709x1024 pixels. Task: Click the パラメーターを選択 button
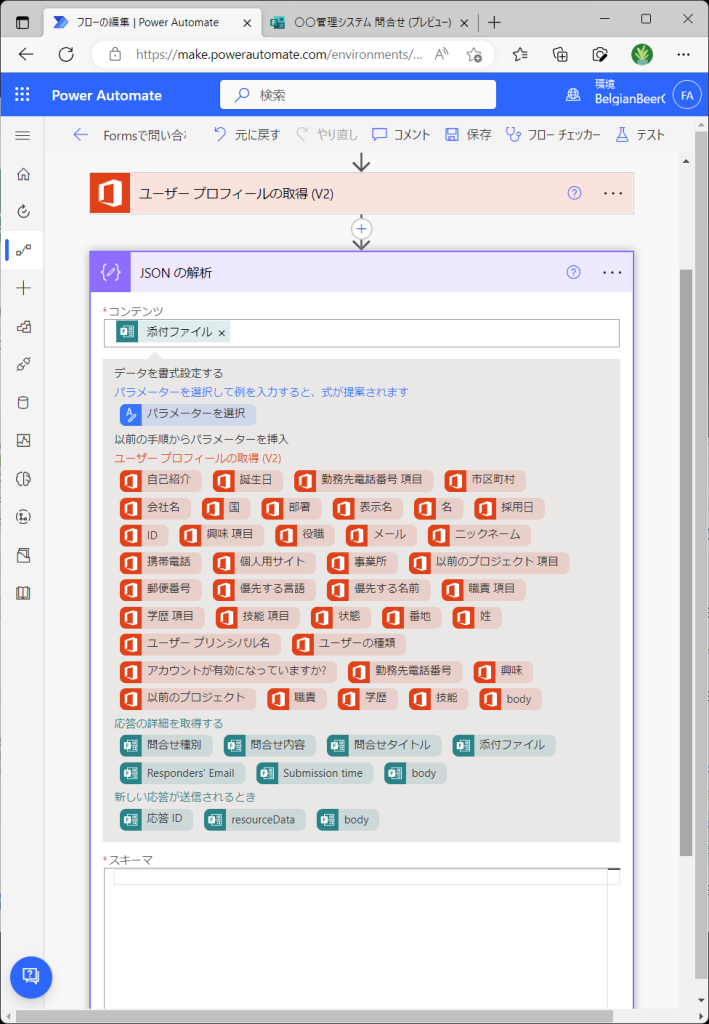click(x=187, y=414)
